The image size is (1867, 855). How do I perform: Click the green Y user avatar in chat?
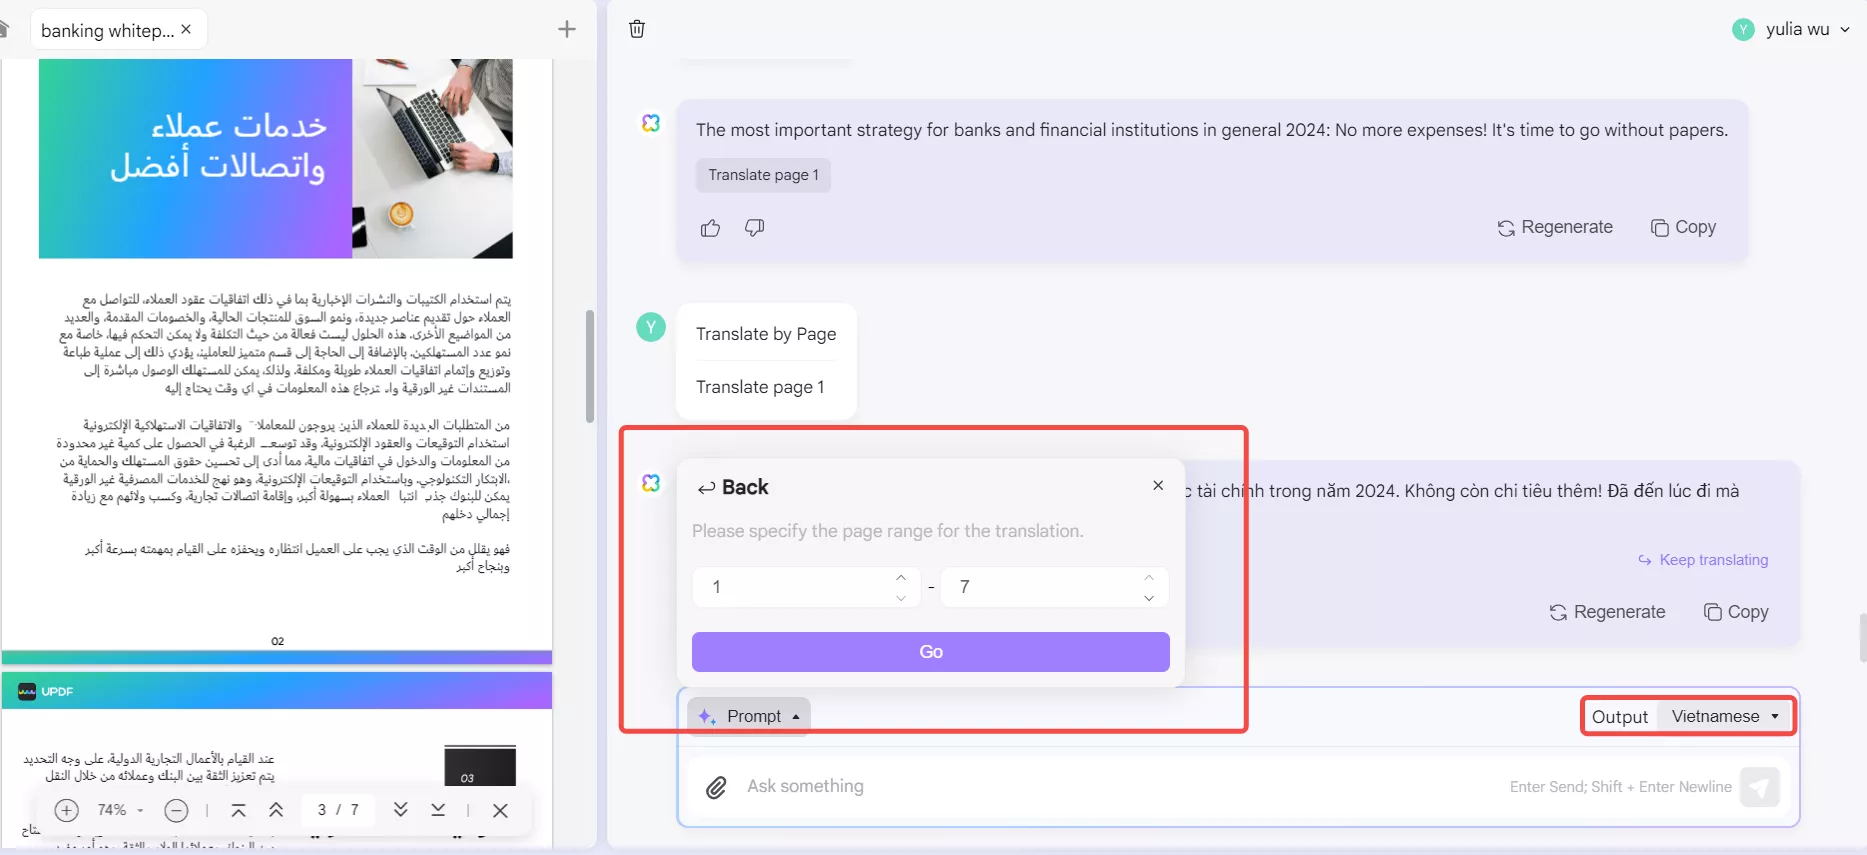point(651,327)
